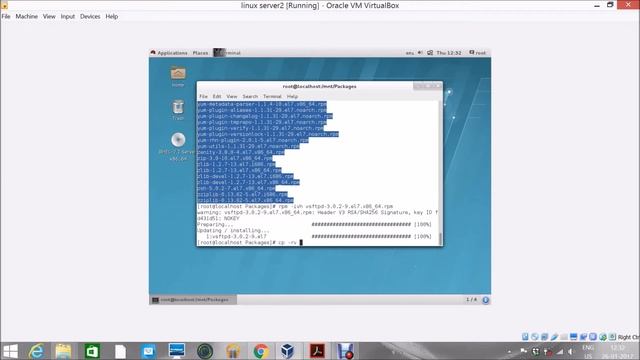This screenshot has height=360, width=640.
Task: Open the GNOME Places menu
Action: [x=200, y=53]
